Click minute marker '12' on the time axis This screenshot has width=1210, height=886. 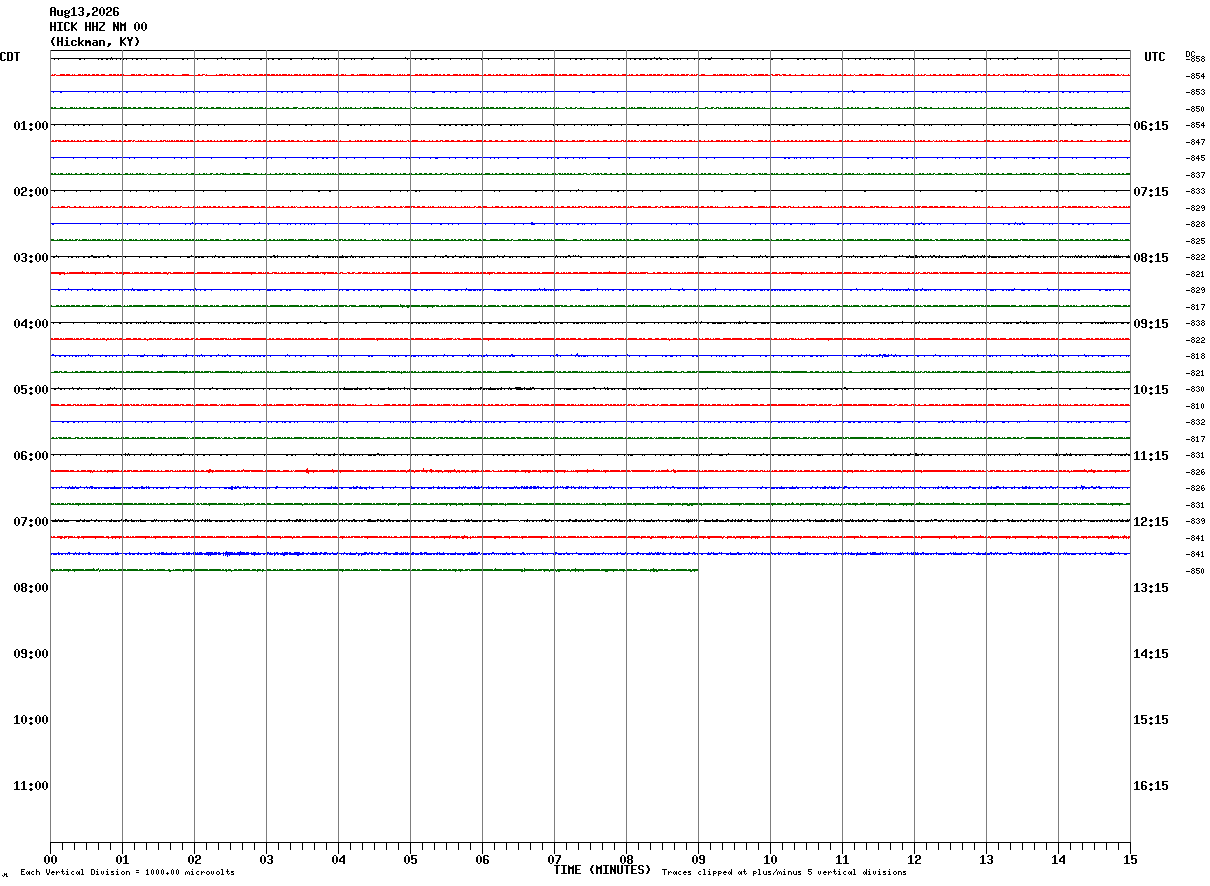coord(914,860)
